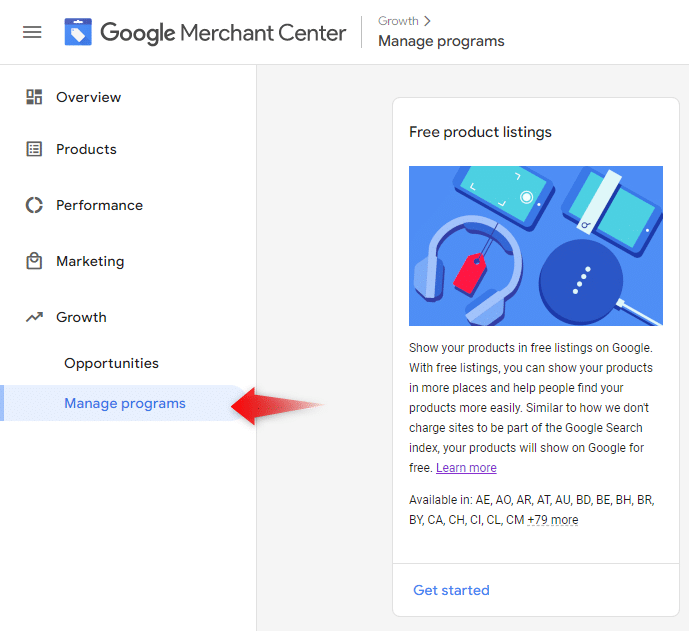Open Opportunities under Growth

(x=111, y=363)
